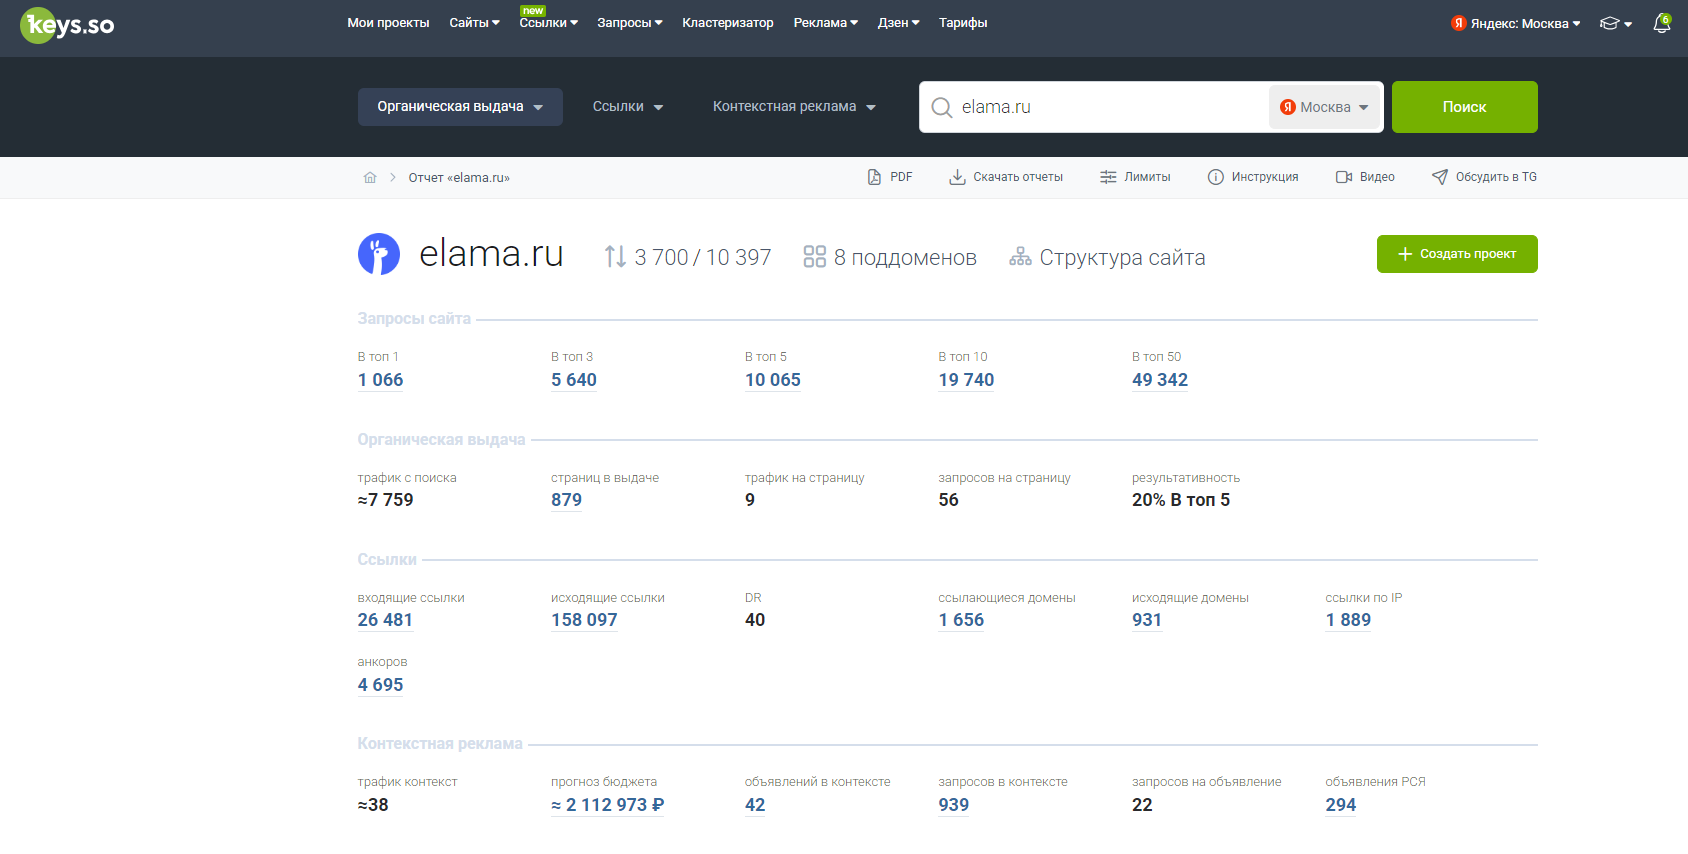The width and height of the screenshot is (1688, 854).
Task: Click the download reports icon
Action: pyautogui.click(x=957, y=177)
